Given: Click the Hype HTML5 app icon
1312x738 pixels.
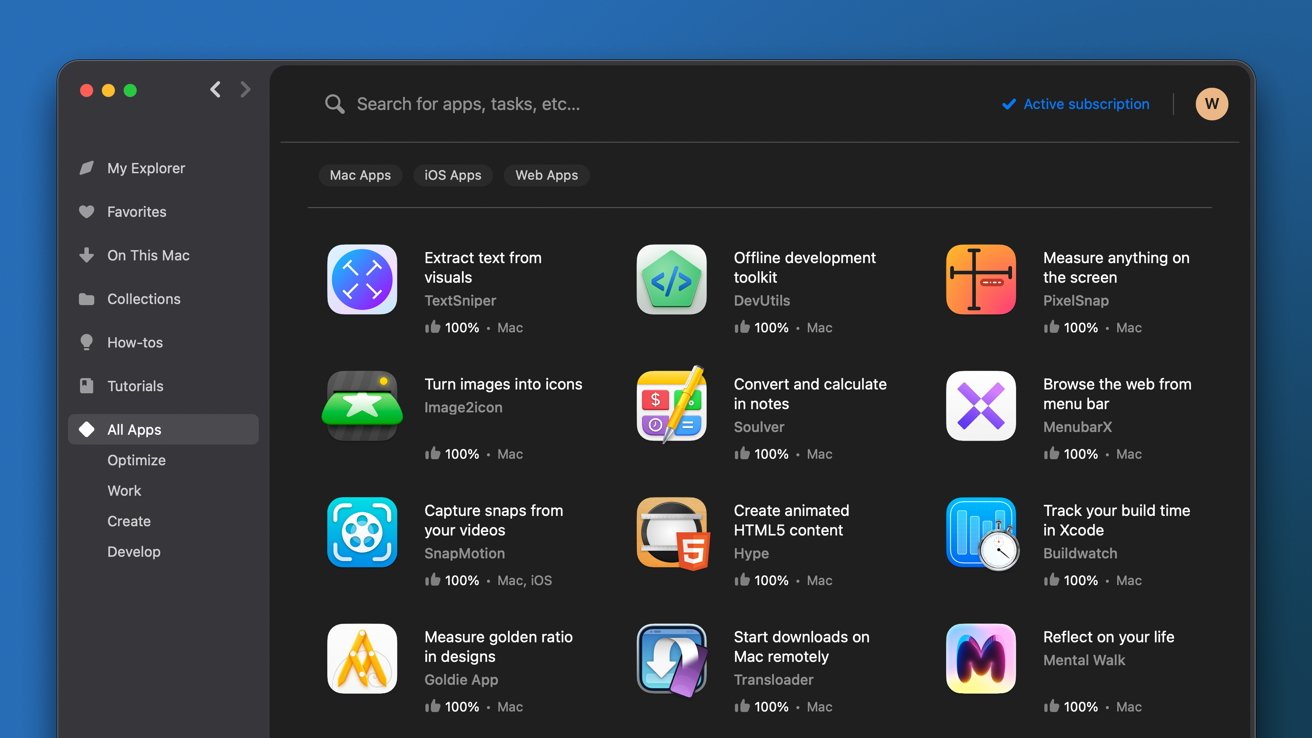Looking at the screenshot, I should coord(671,532).
